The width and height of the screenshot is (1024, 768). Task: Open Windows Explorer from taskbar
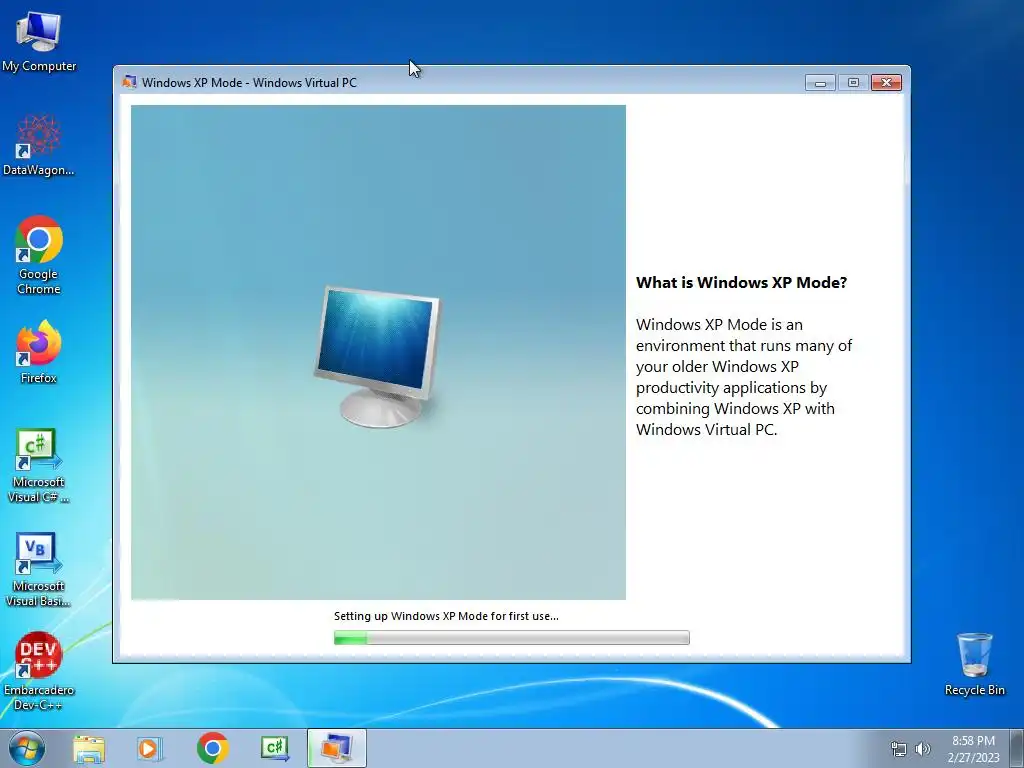(89, 748)
